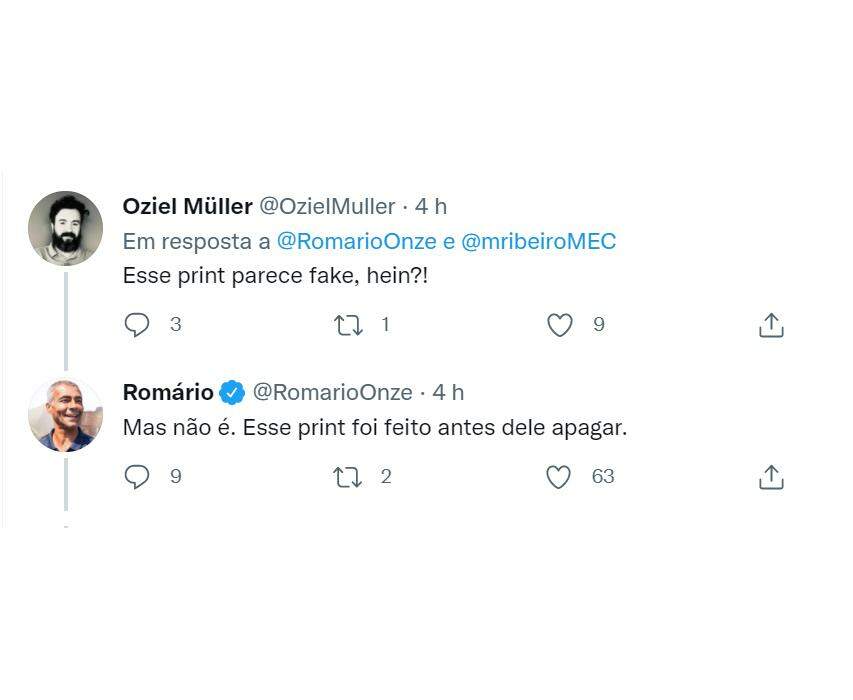Open the @RomarioOnze mention link in reply
Image resolution: width=853 pixels, height=700 pixels.
[x=356, y=241]
